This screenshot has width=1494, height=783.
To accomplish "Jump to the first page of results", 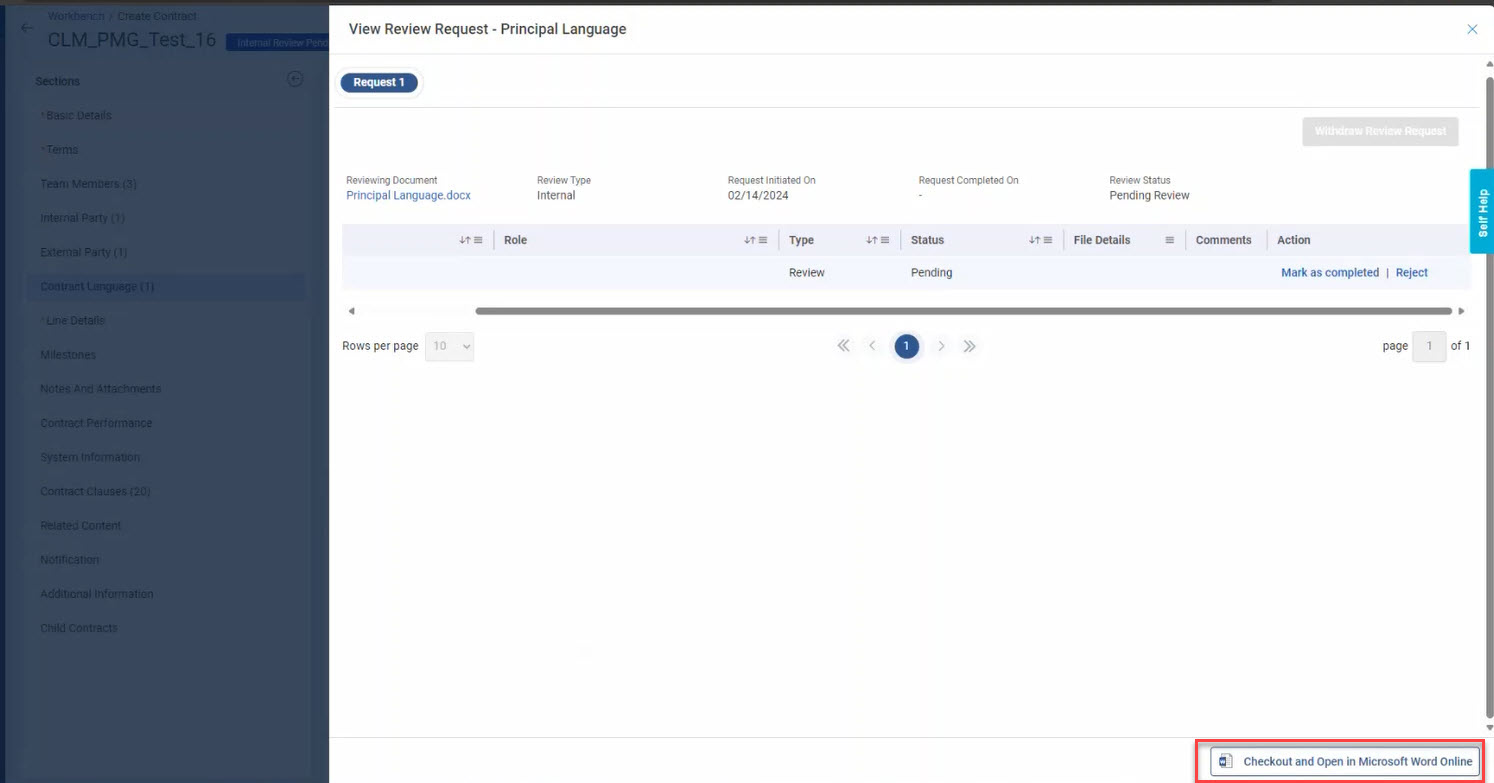I will 843,346.
